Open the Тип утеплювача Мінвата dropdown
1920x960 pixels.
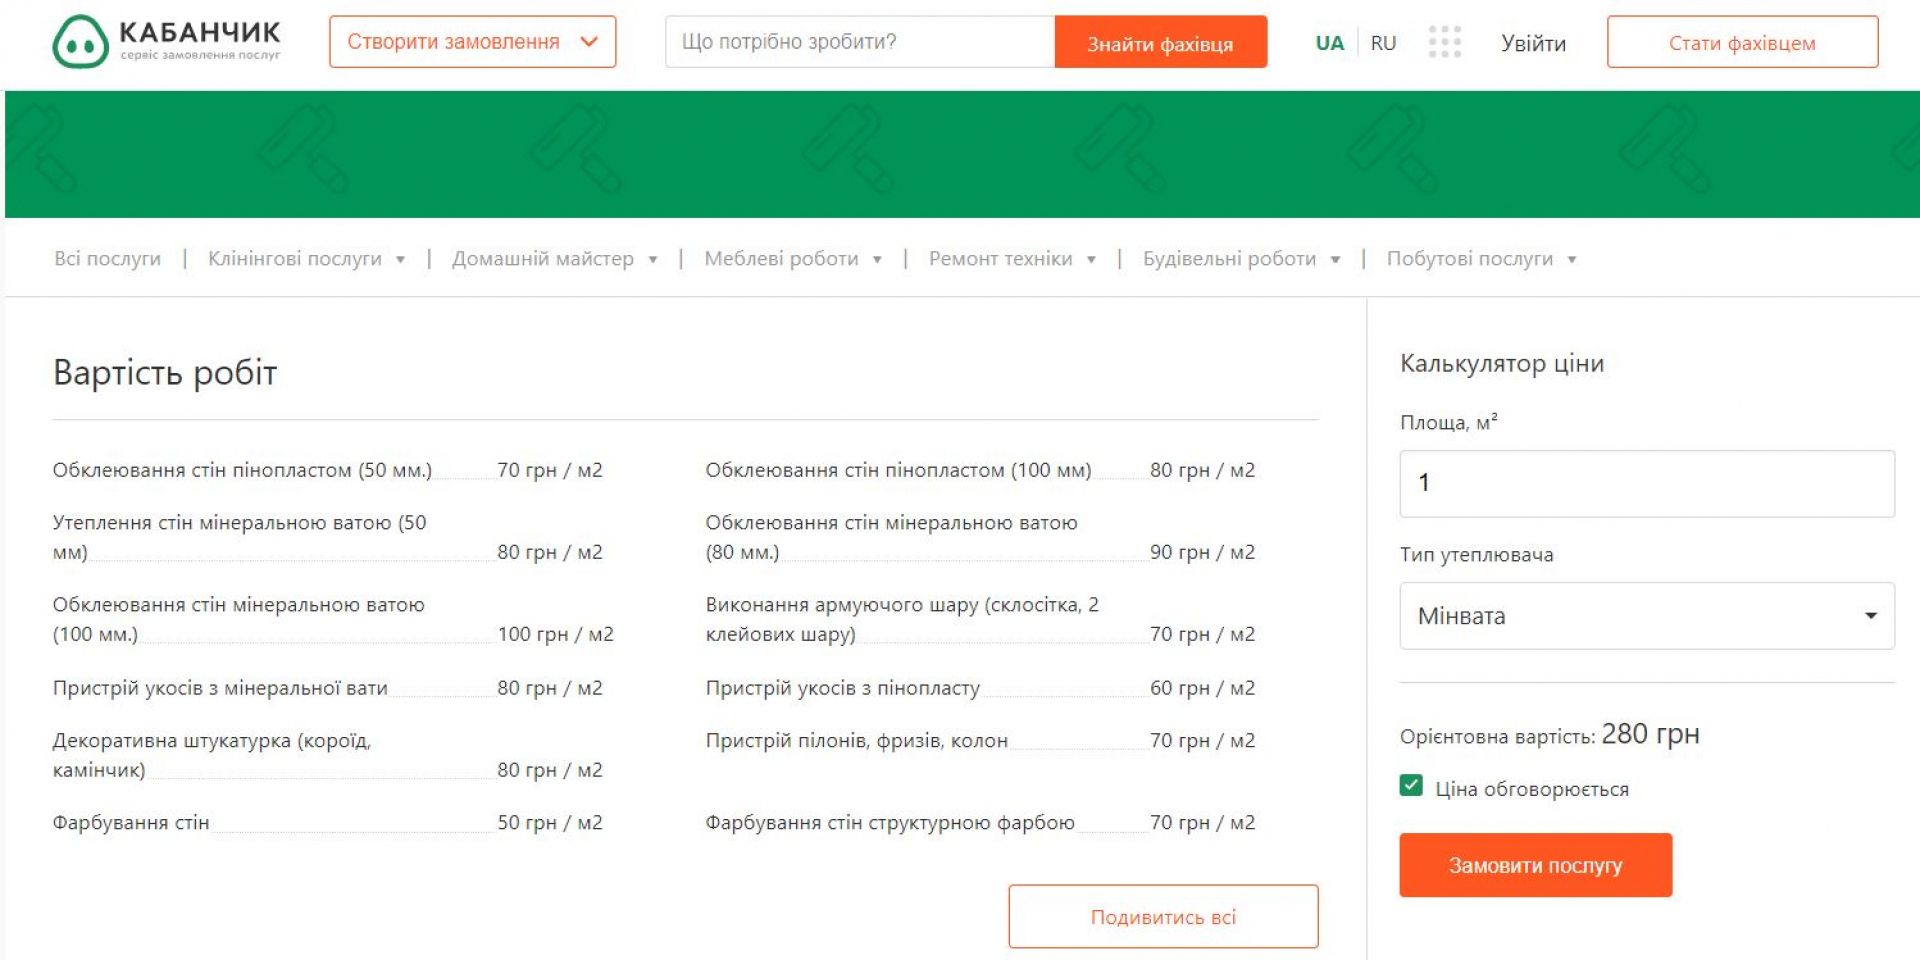[1646, 616]
